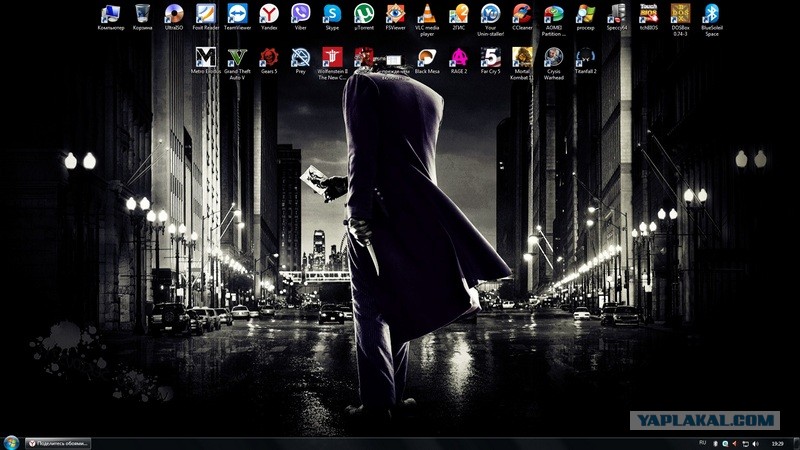Select the DOSBox 0.74-3 shortcut

[x=680, y=20]
